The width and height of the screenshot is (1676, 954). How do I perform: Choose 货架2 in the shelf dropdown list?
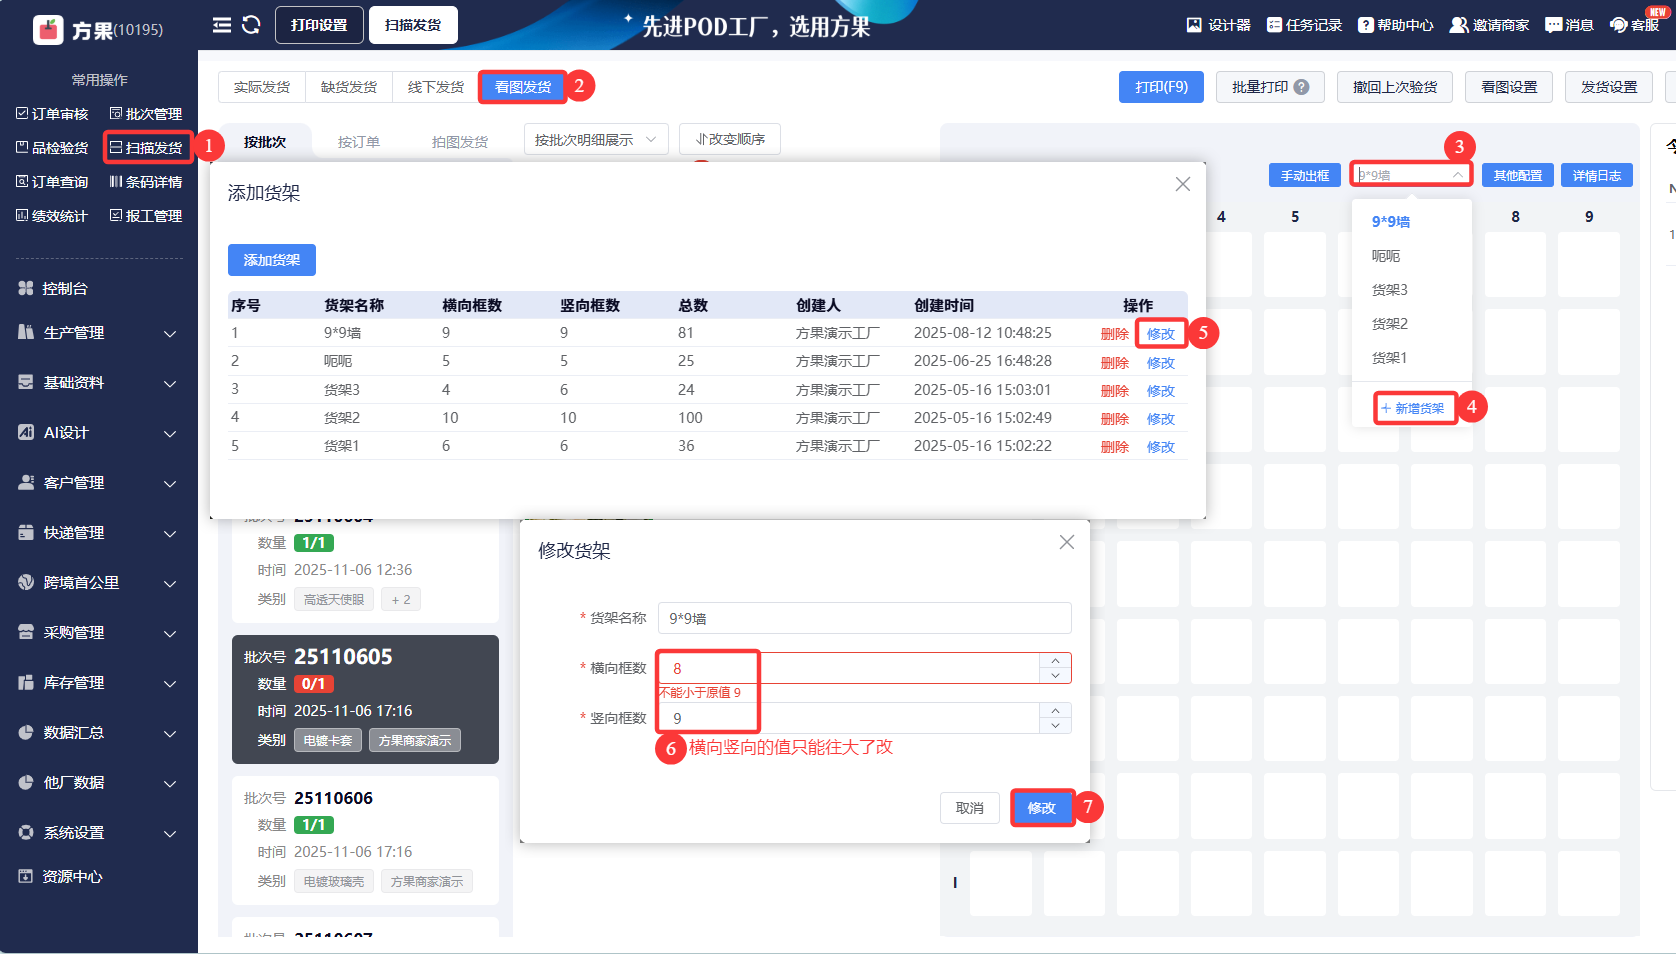[1411, 324]
